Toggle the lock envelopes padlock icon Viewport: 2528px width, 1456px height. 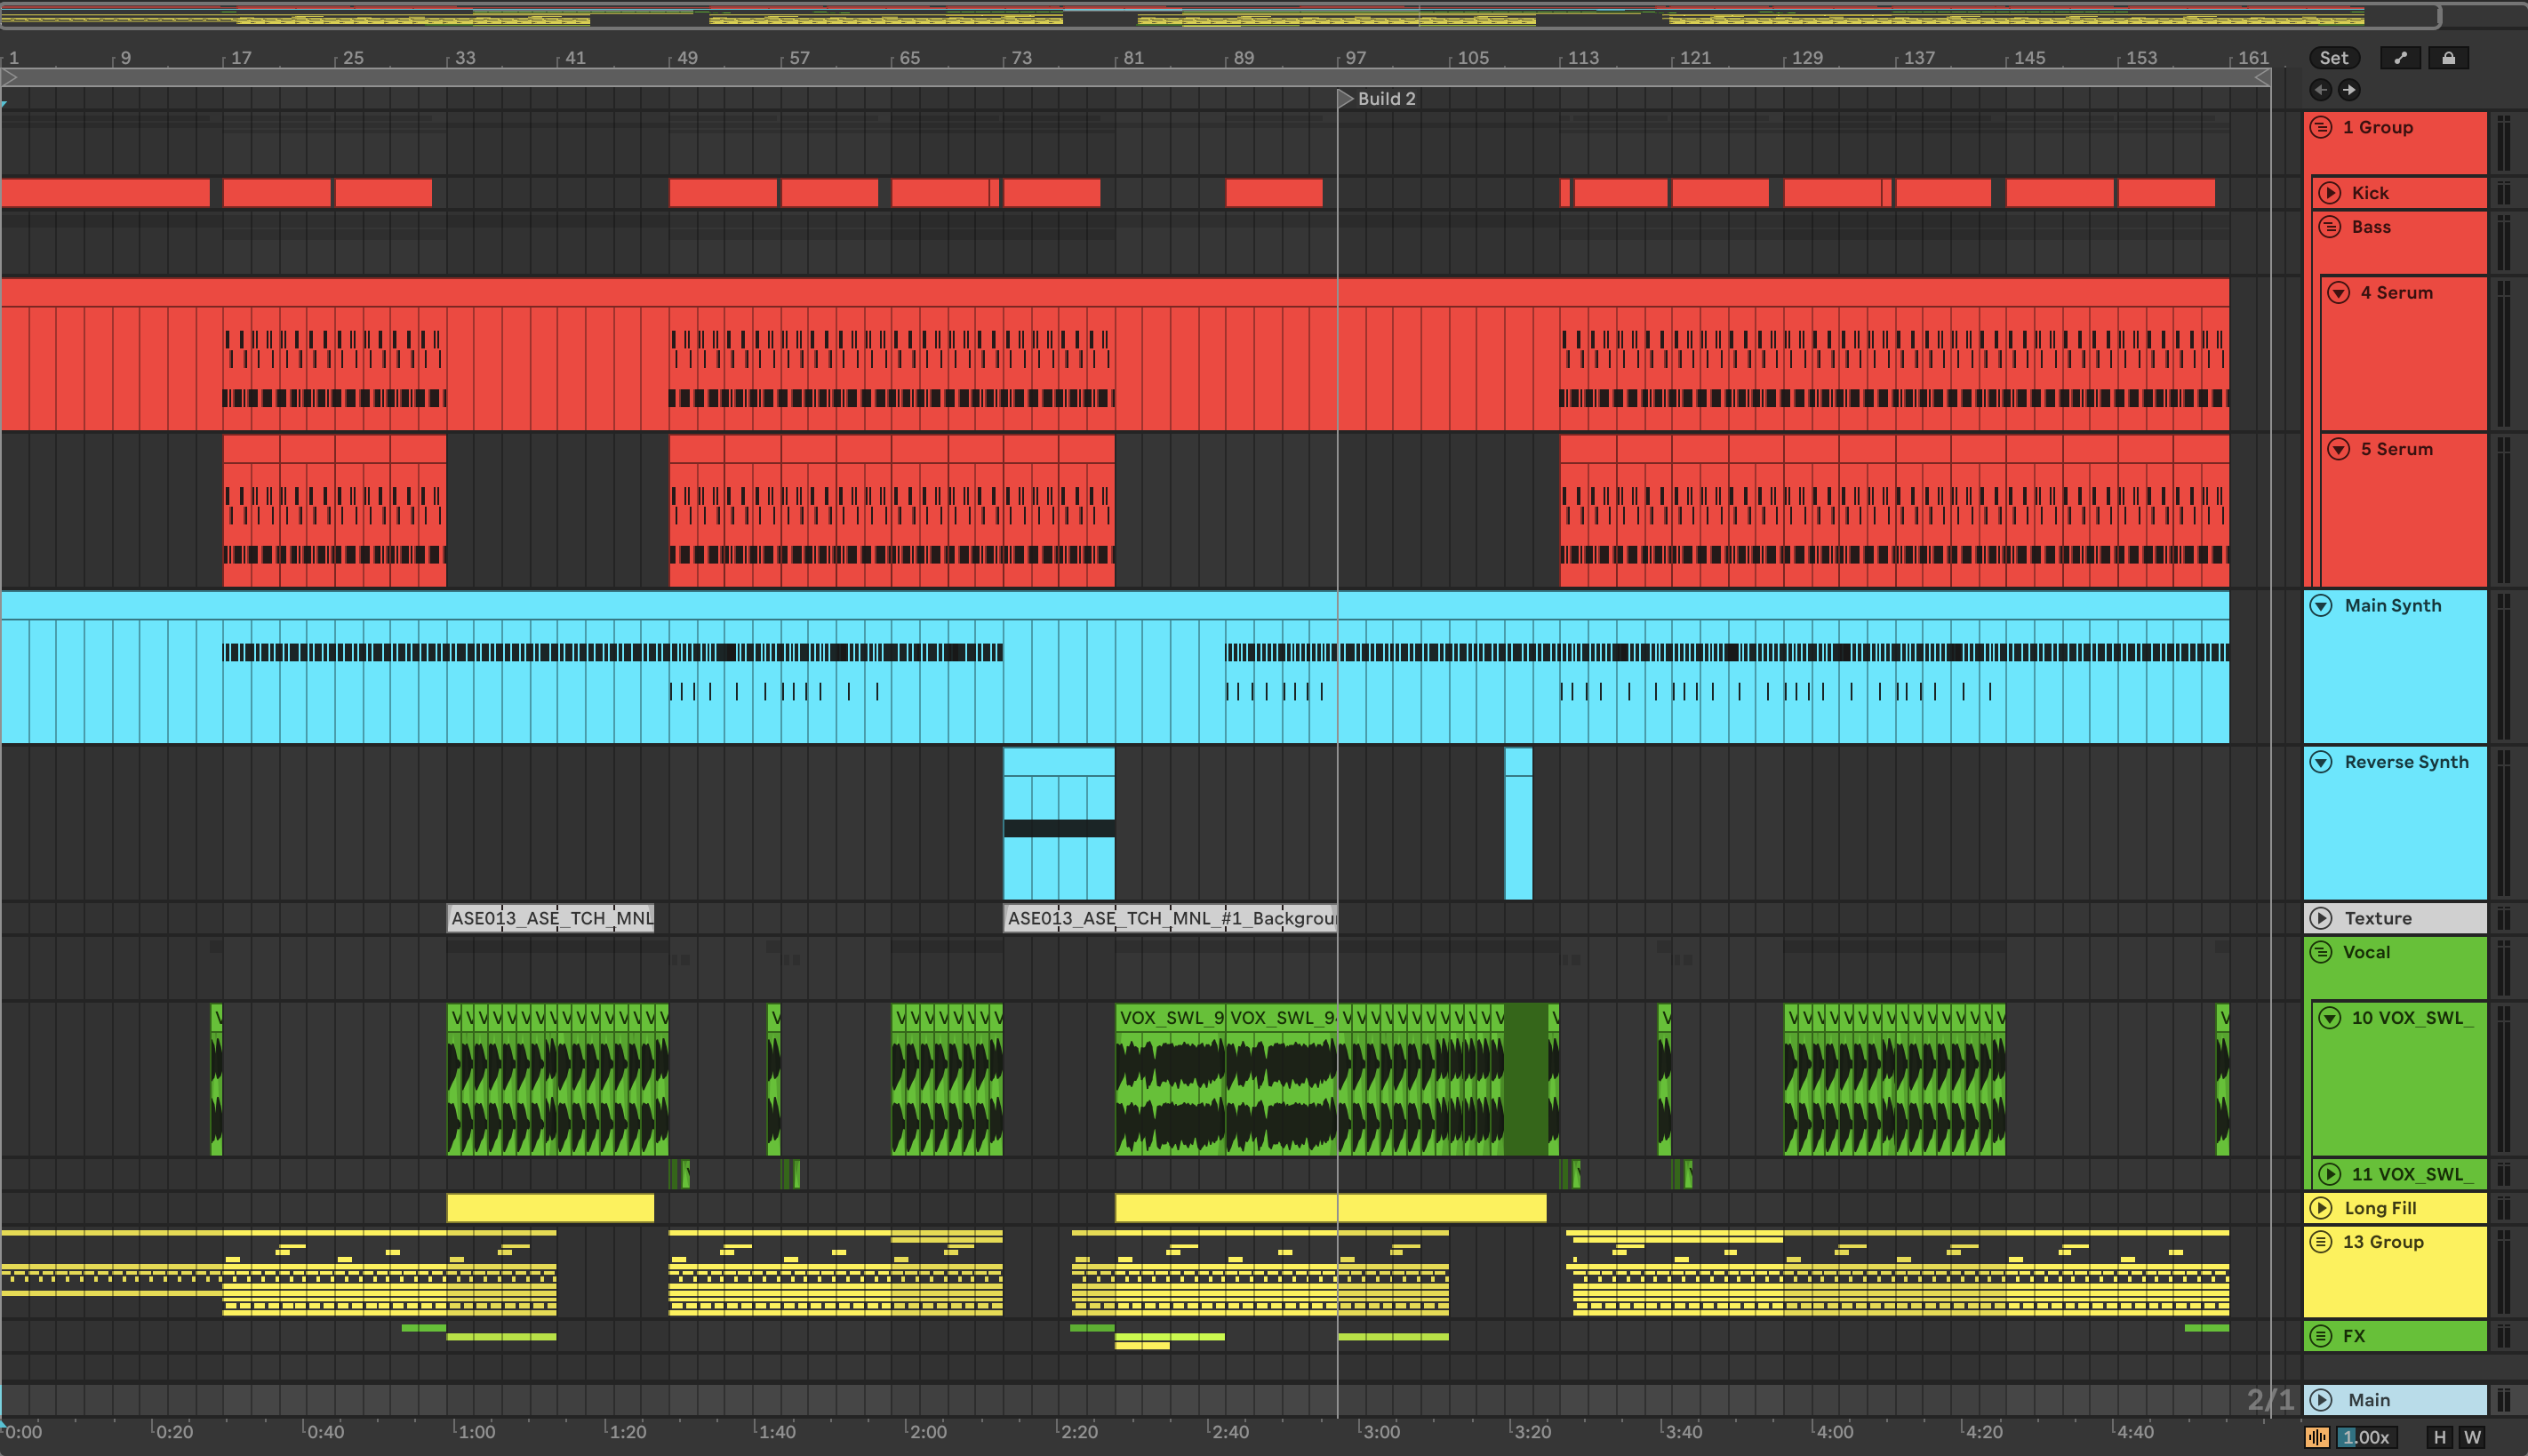pos(2448,58)
